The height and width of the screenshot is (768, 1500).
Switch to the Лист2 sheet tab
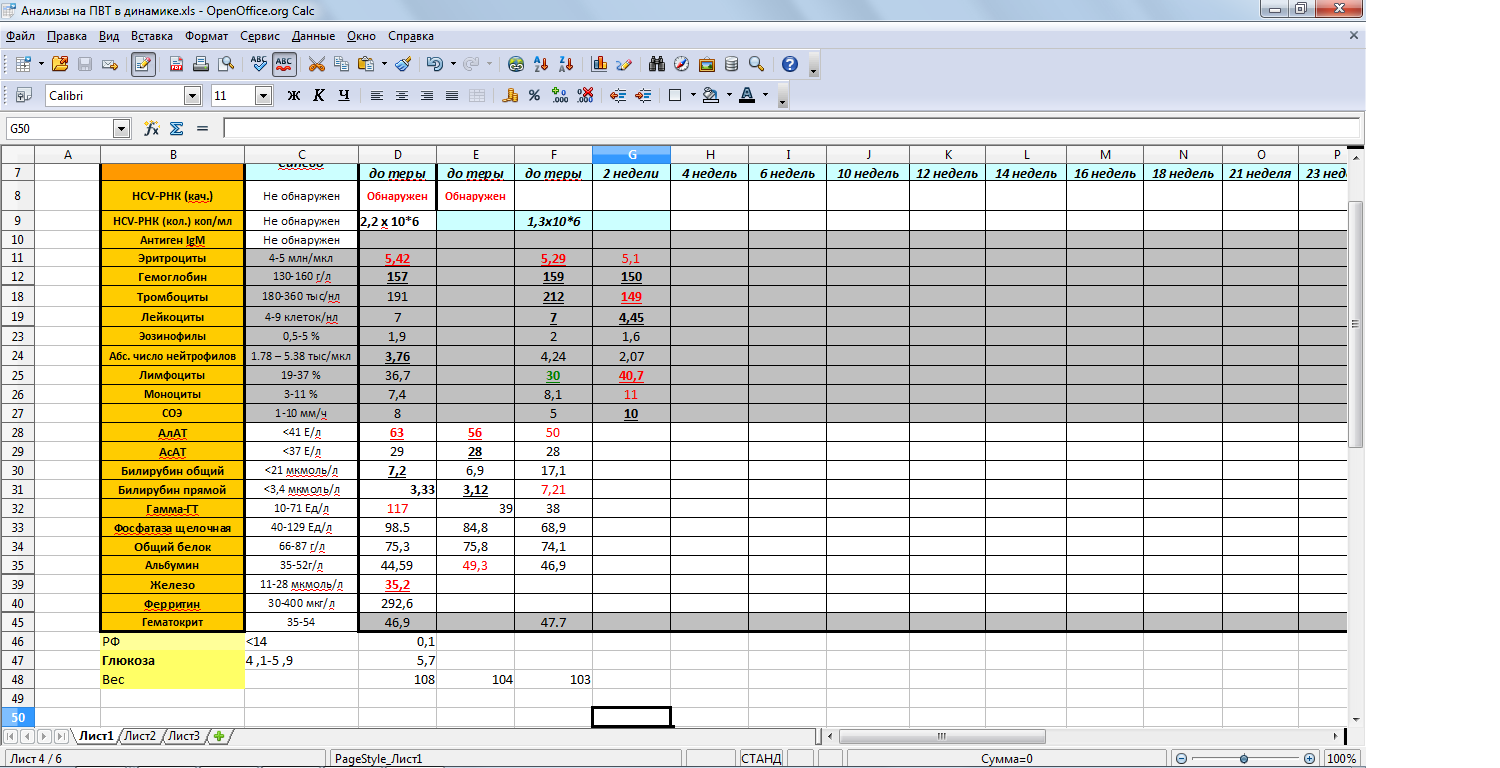point(140,736)
